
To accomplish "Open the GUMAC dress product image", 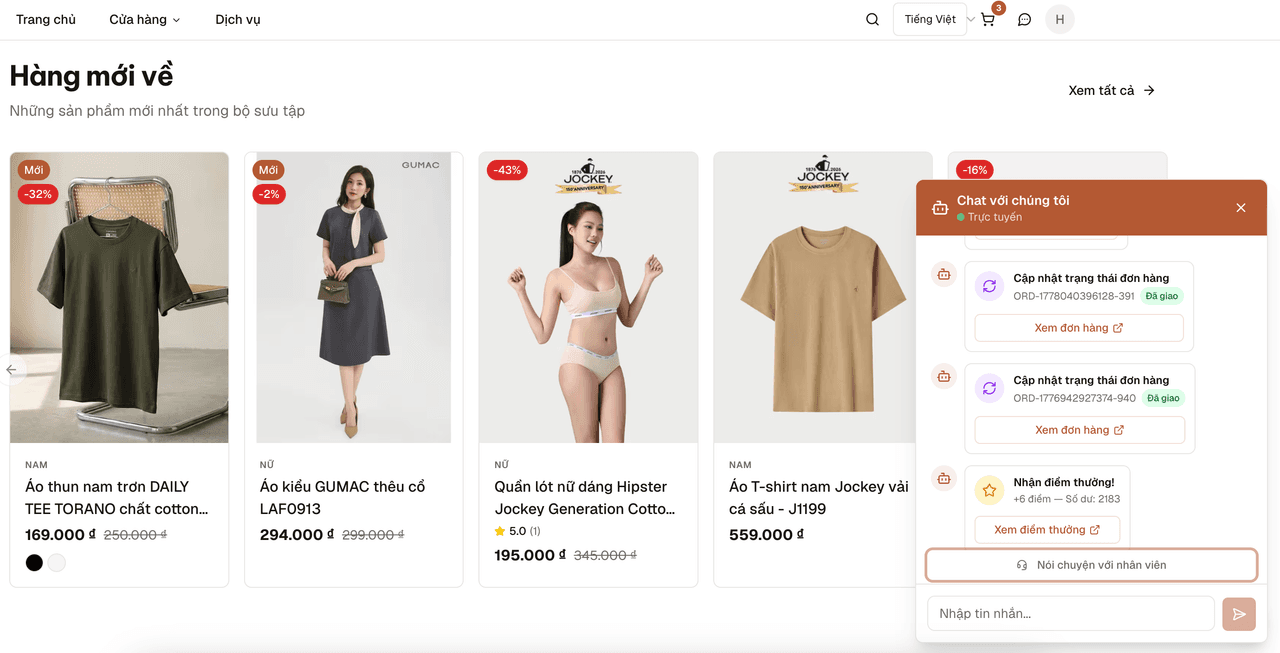I will pyautogui.click(x=354, y=297).
